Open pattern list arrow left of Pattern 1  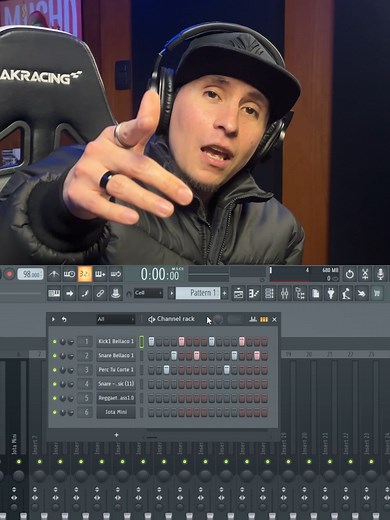[x=172, y=293]
